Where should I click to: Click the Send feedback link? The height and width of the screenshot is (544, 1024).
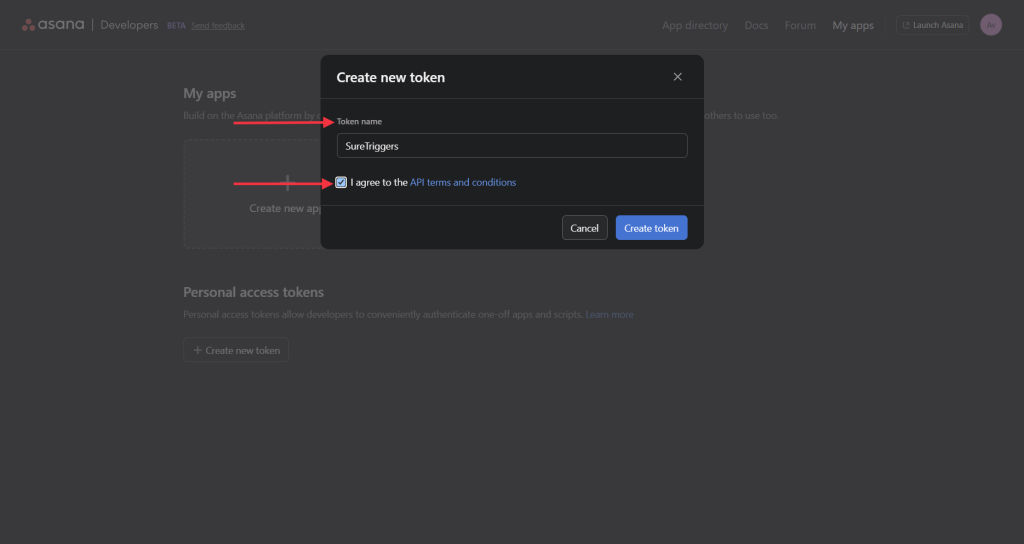pyautogui.click(x=218, y=26)
